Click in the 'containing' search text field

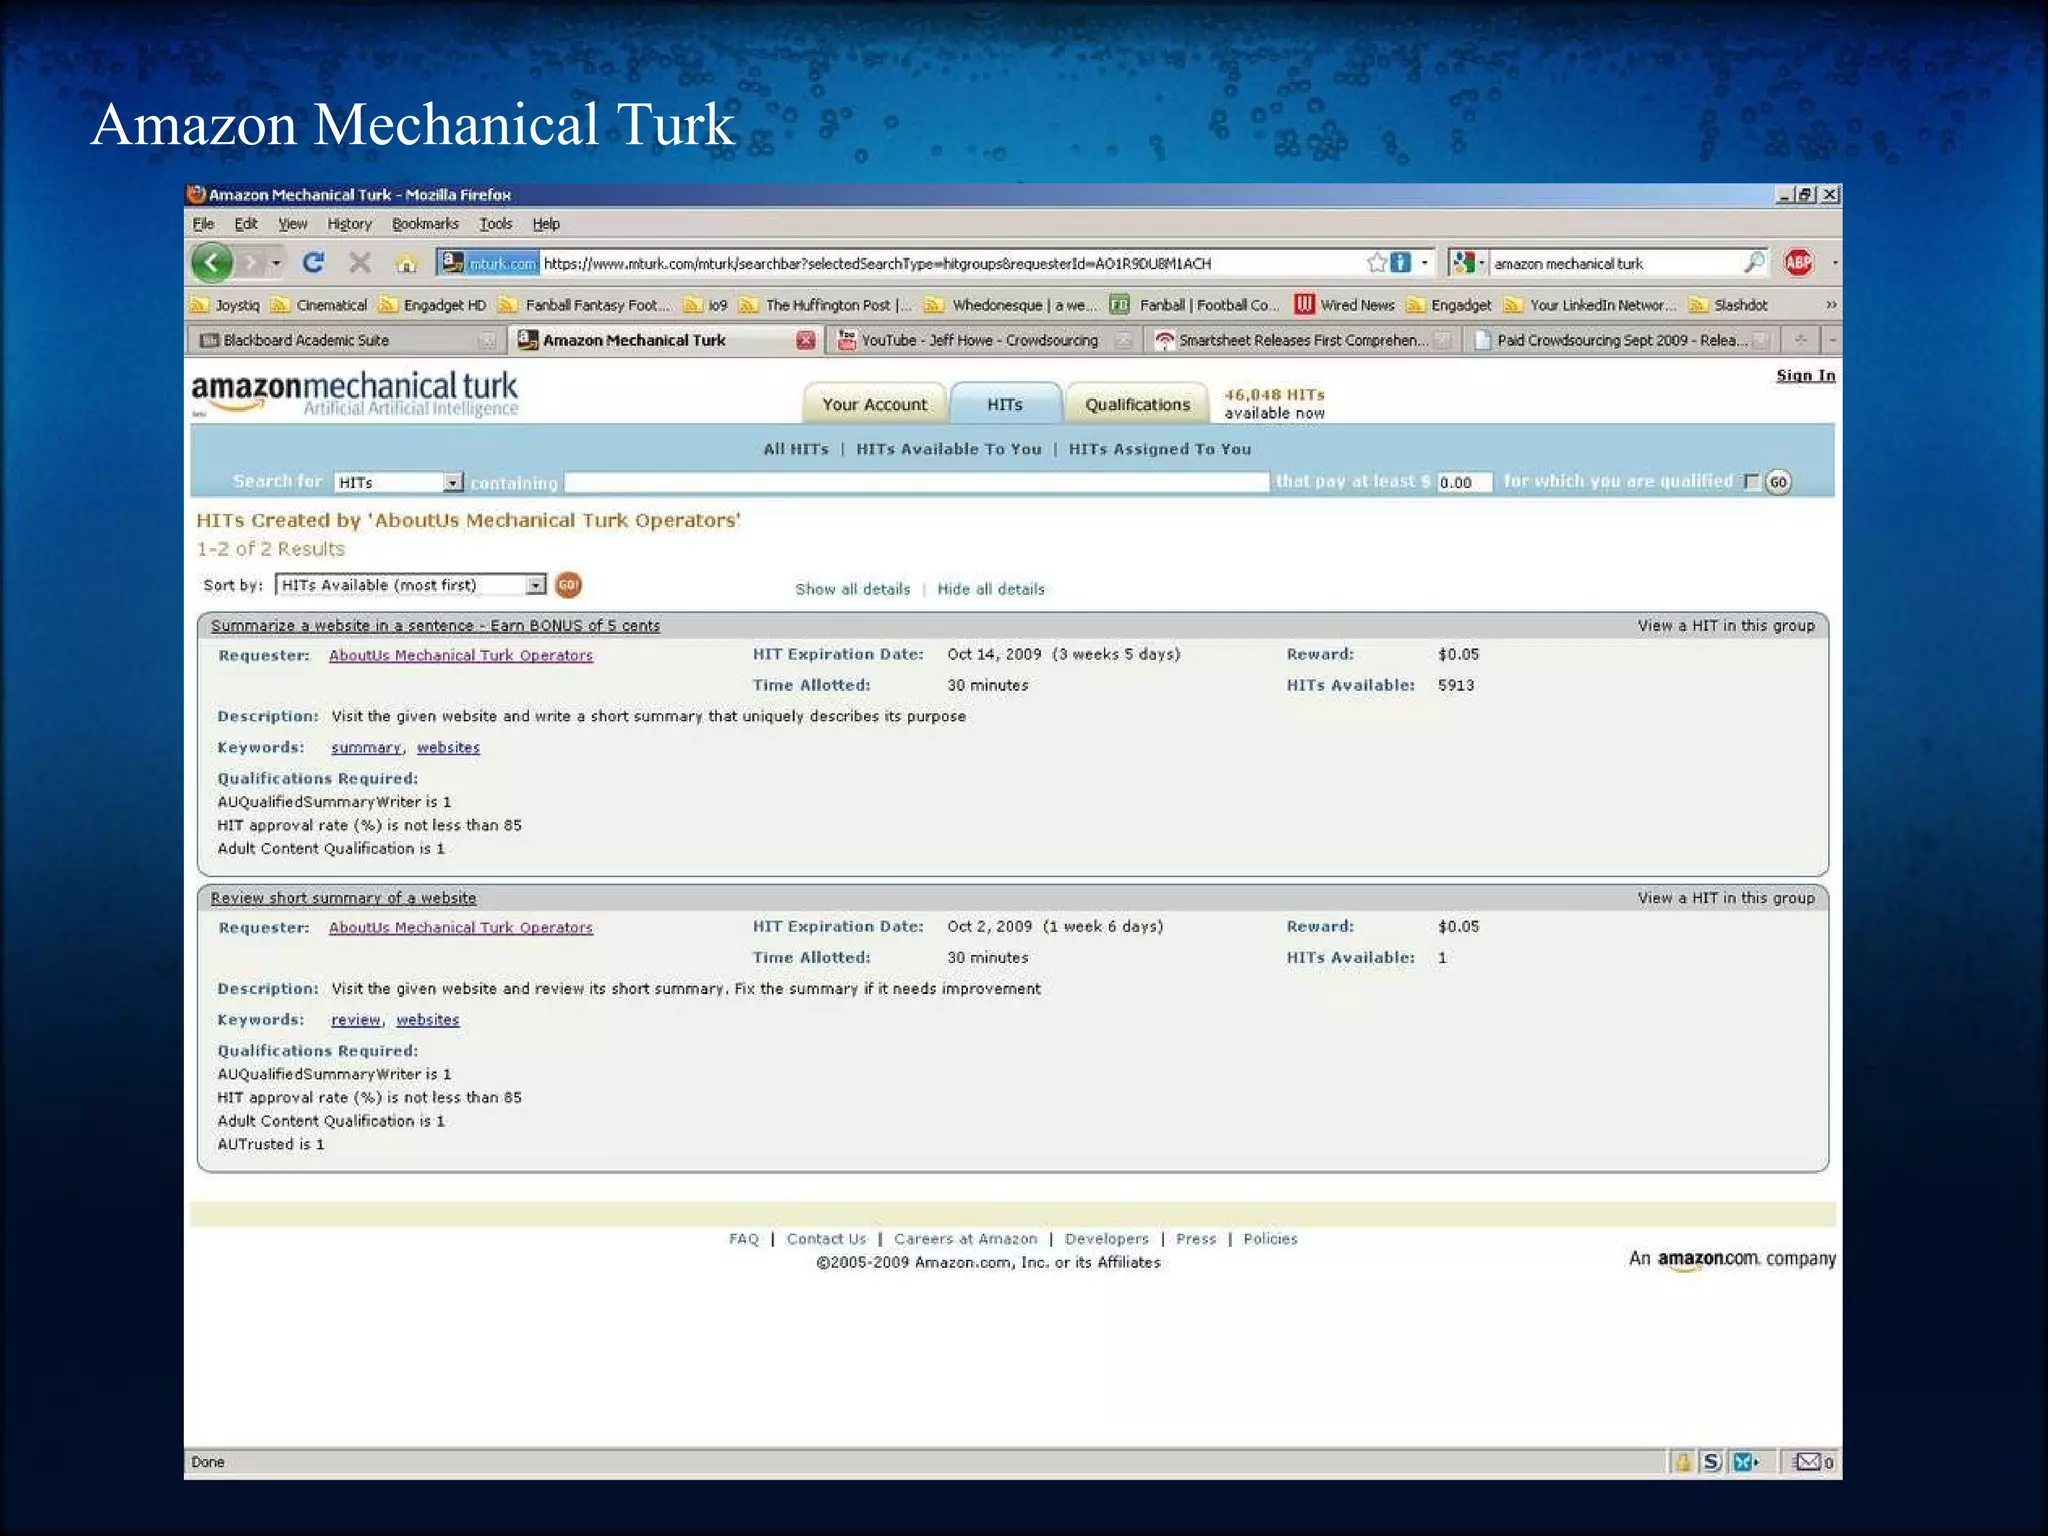coord(916,482)
